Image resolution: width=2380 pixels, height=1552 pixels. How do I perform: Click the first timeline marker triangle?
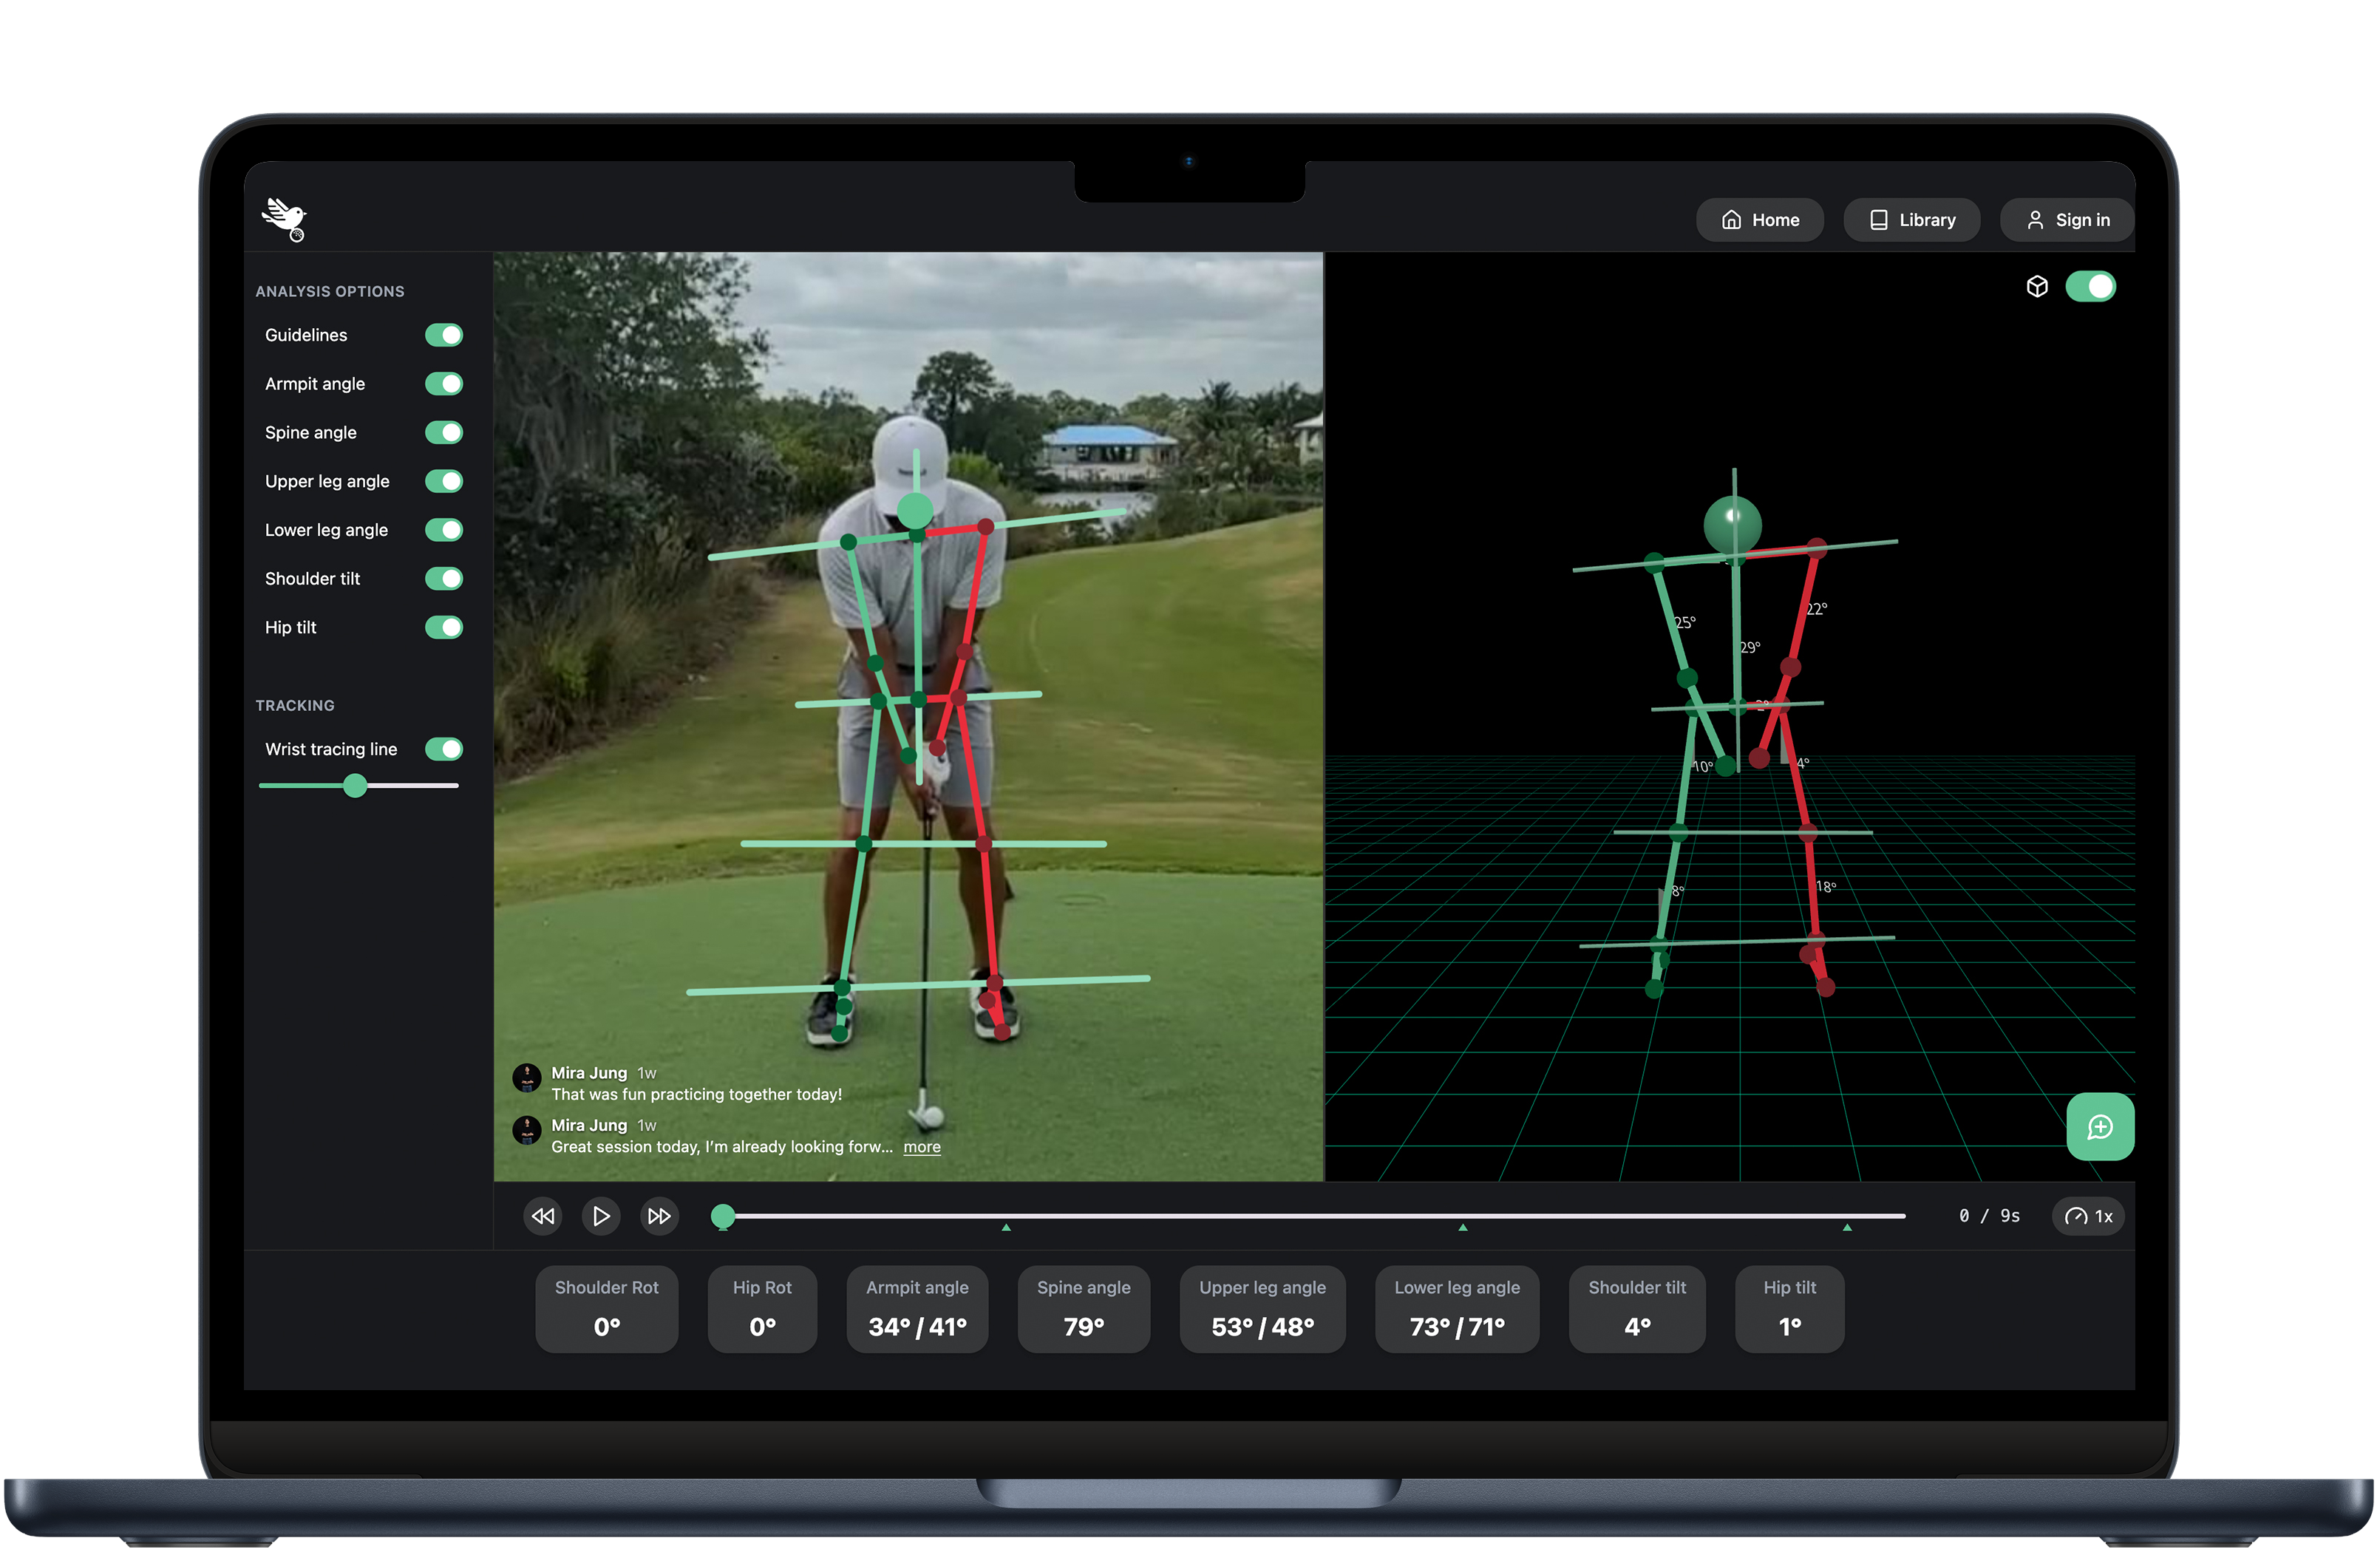[1006, 1228]
